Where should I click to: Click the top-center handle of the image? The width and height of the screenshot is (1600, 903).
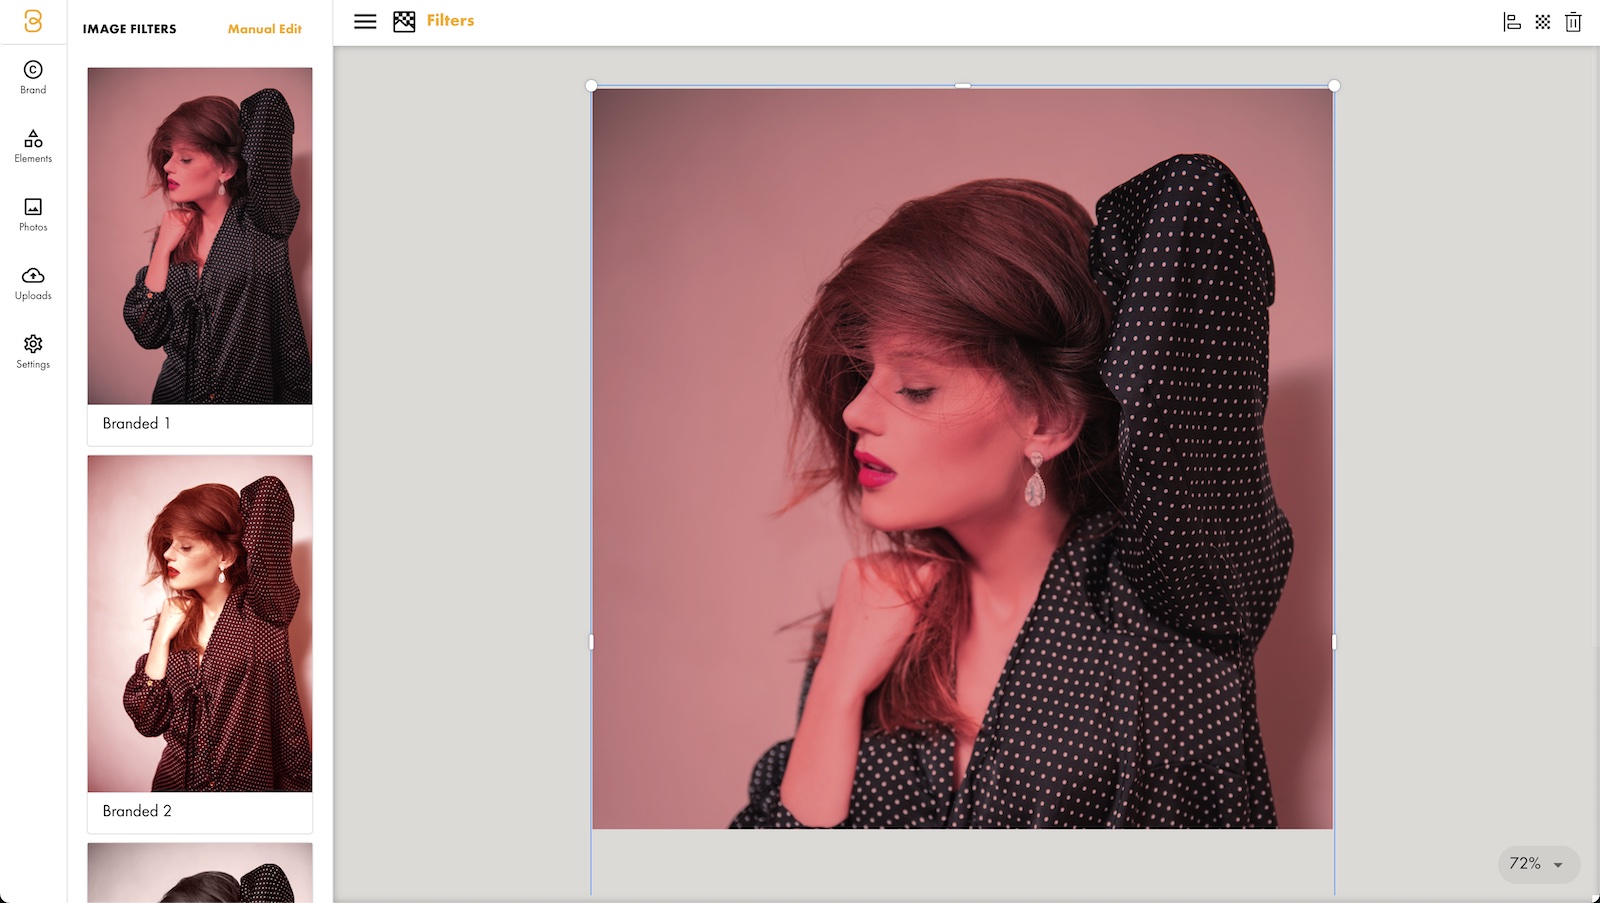point(962,86)
